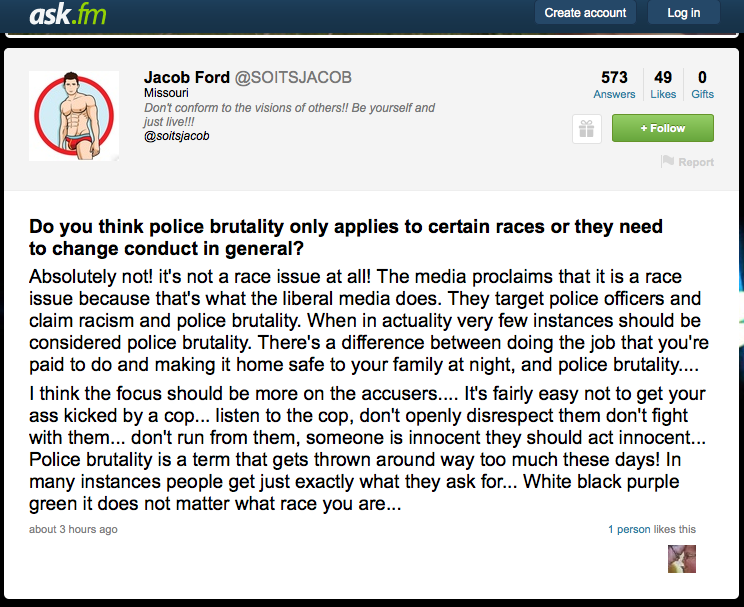Open the @soitsjacob bio link
Screen dimensions: 744x607
point(177,136)
